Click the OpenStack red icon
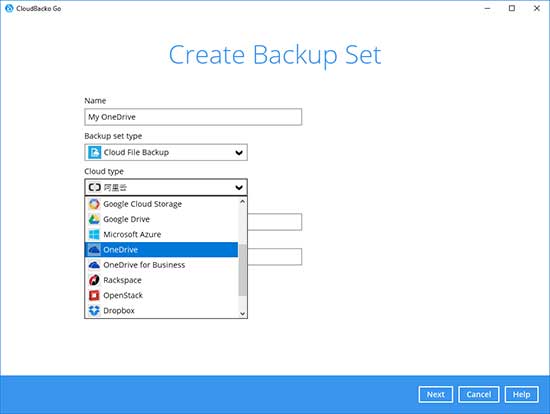This screenshot has width=550, height=414. point(94,295)
